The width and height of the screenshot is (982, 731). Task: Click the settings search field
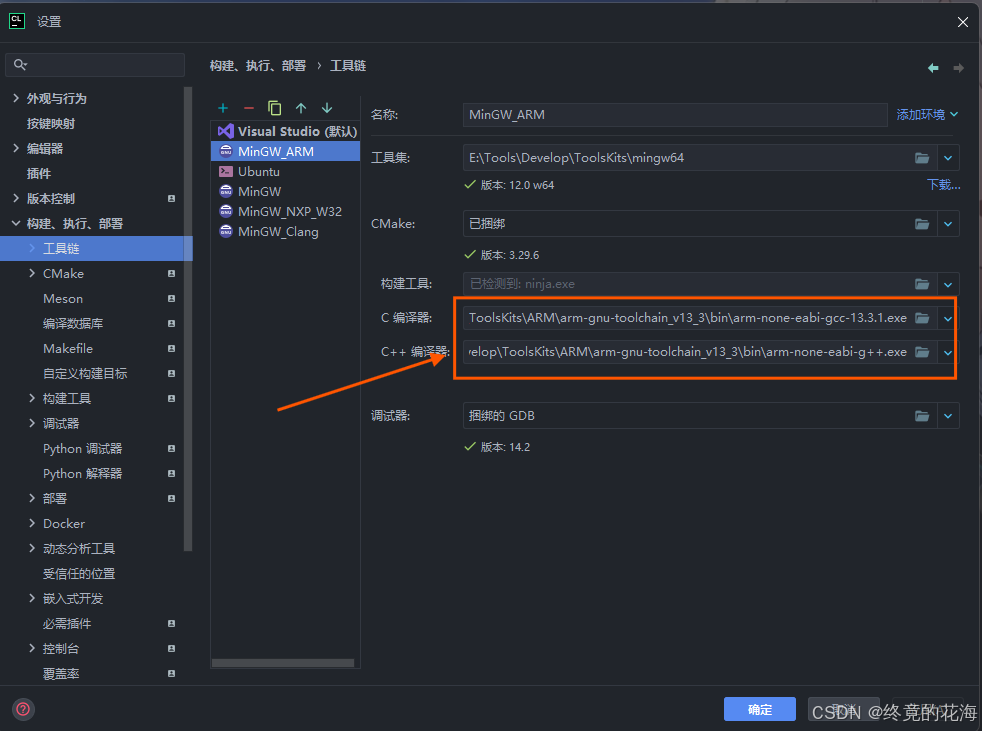[x=95, y=65]
